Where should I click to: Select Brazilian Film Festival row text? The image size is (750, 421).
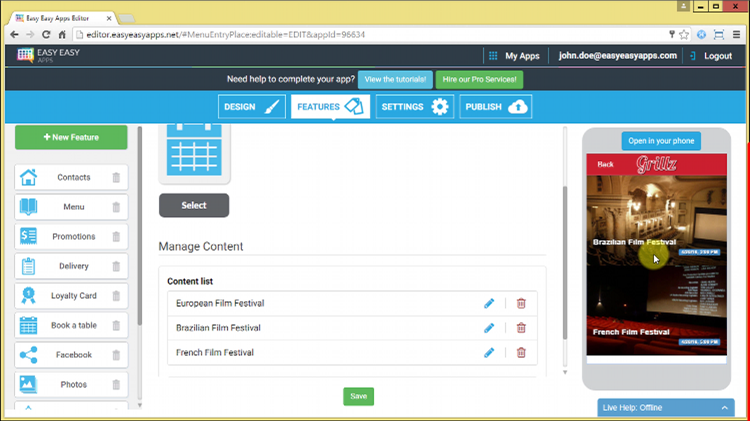(218, 328)
